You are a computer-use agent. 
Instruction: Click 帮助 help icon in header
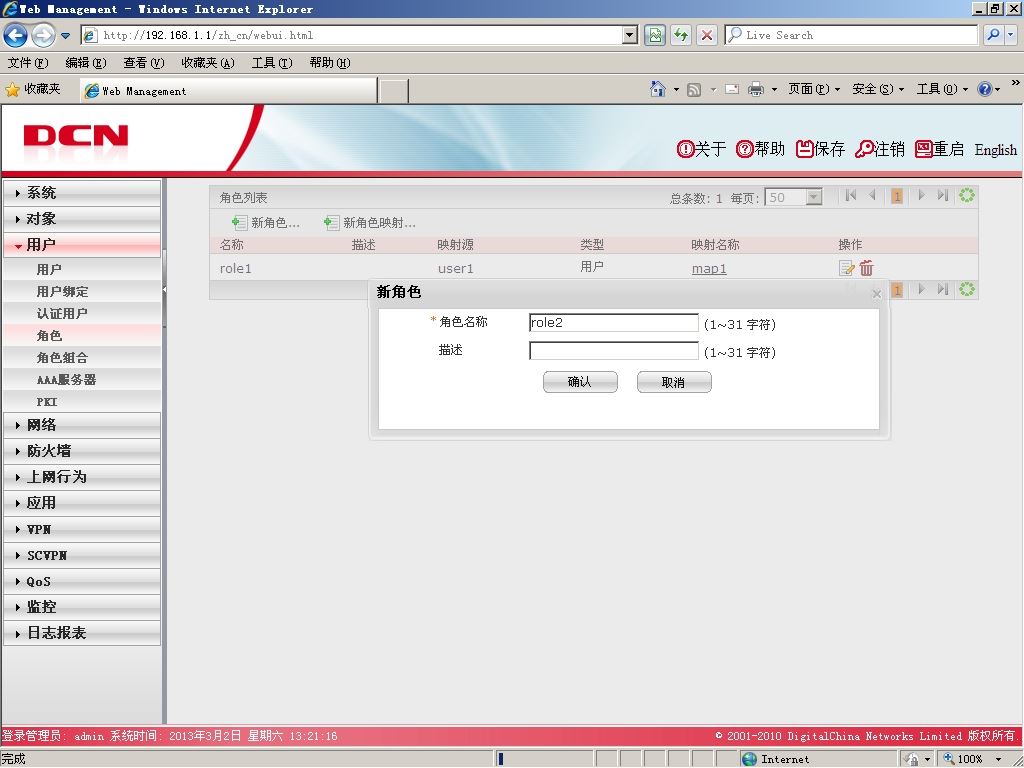pos(760,149)
